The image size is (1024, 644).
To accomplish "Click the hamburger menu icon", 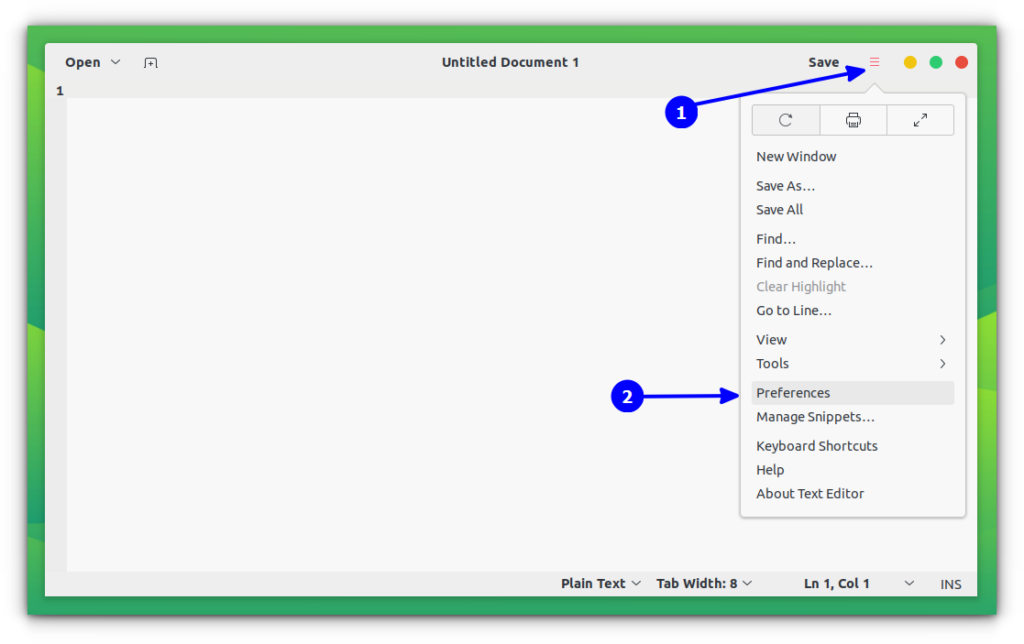I will pos(874,62).
